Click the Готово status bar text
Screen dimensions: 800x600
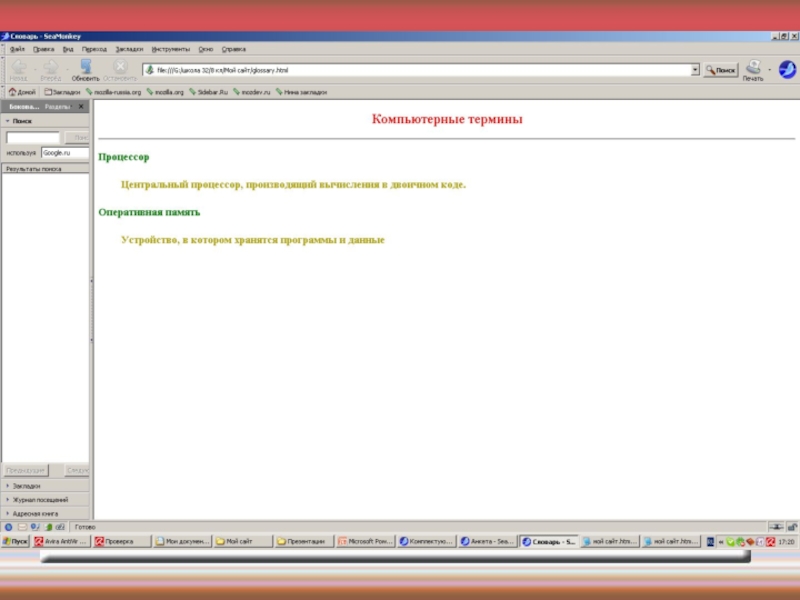pos(85,527)
